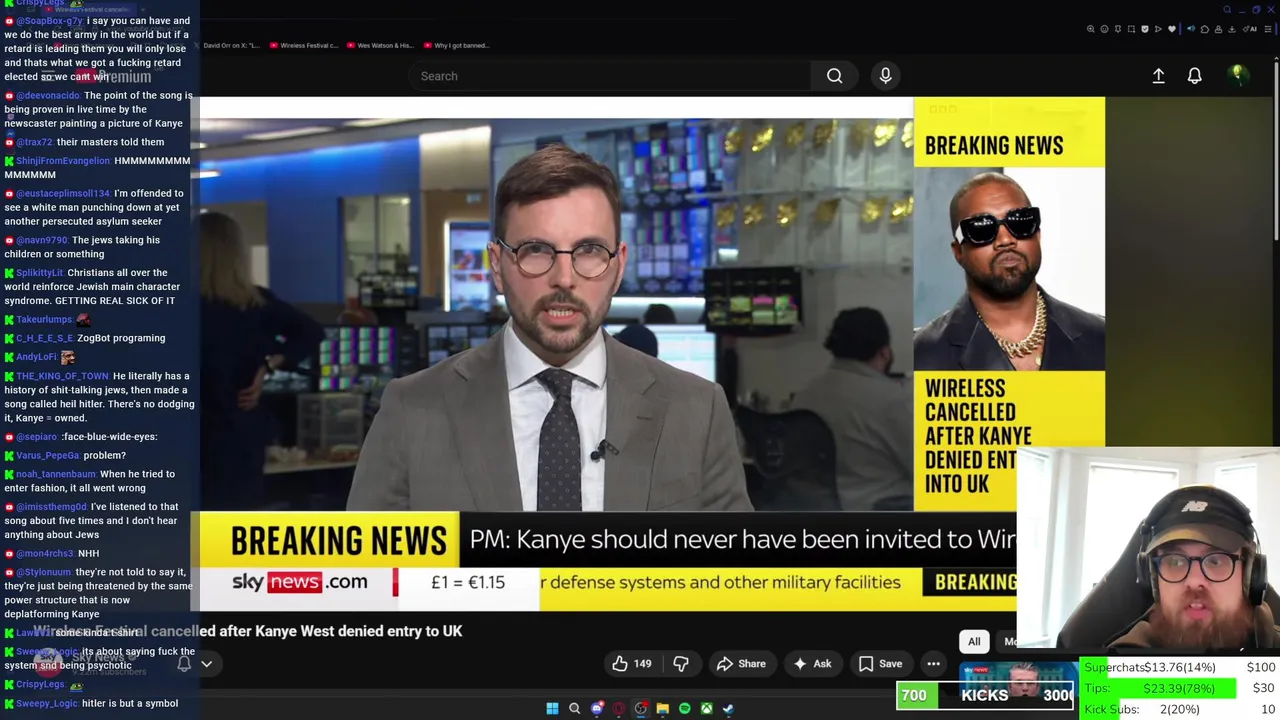
Task: Click username ShinjiFromEvangelion in chat
Action: coord(63,161)
